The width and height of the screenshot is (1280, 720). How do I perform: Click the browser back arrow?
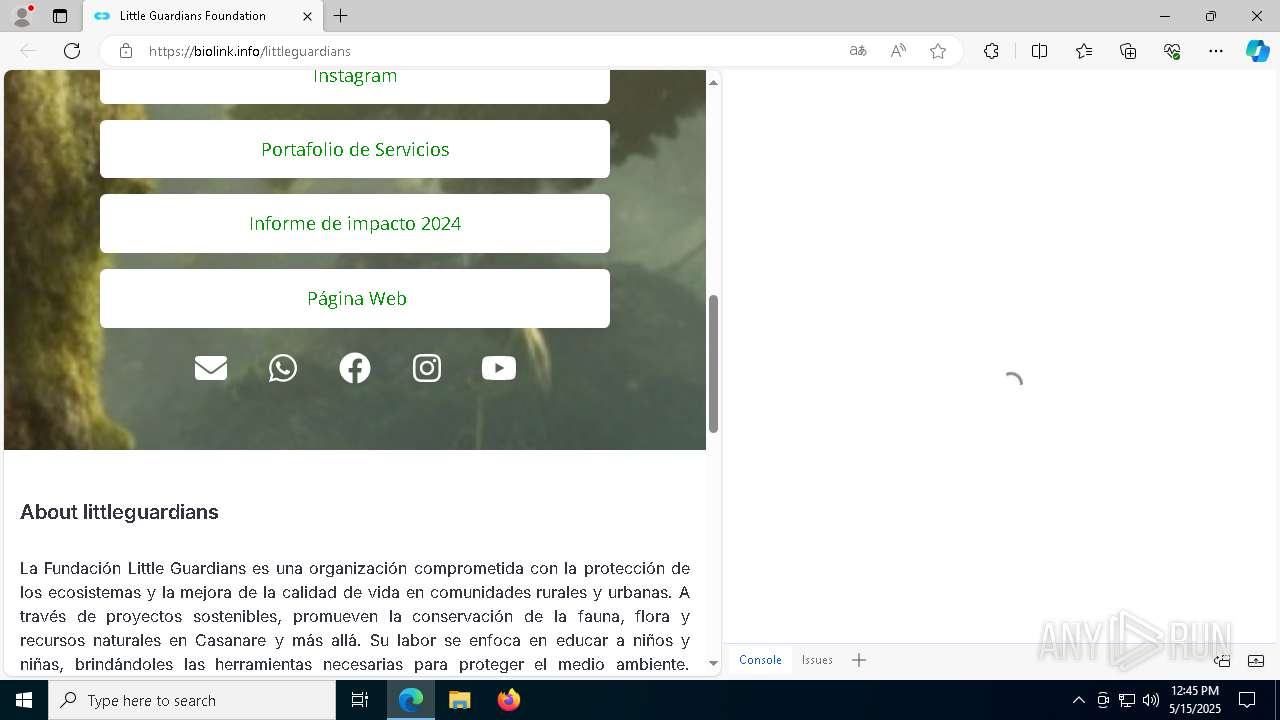click(x=28, y=51)
